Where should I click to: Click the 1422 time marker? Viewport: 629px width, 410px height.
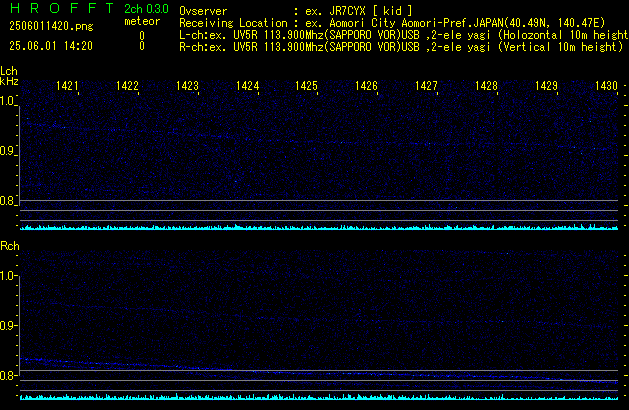tap(127, 86)
